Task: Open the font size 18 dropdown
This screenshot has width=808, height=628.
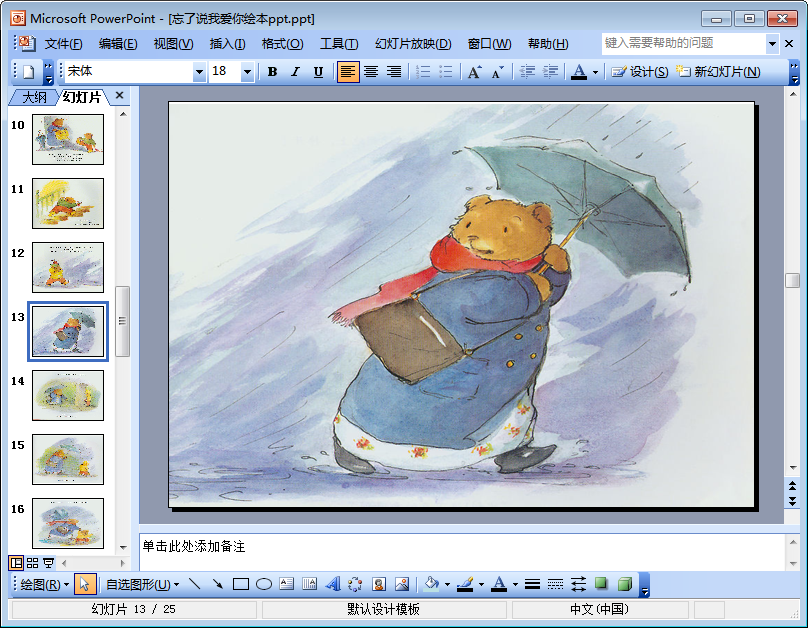Action: [247, 72]
